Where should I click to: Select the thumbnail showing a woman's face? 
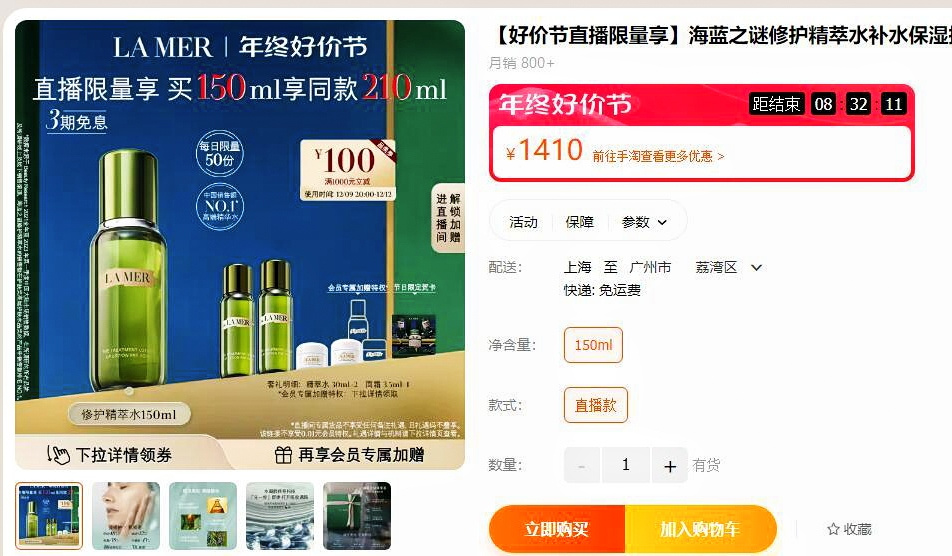[126, 516]
